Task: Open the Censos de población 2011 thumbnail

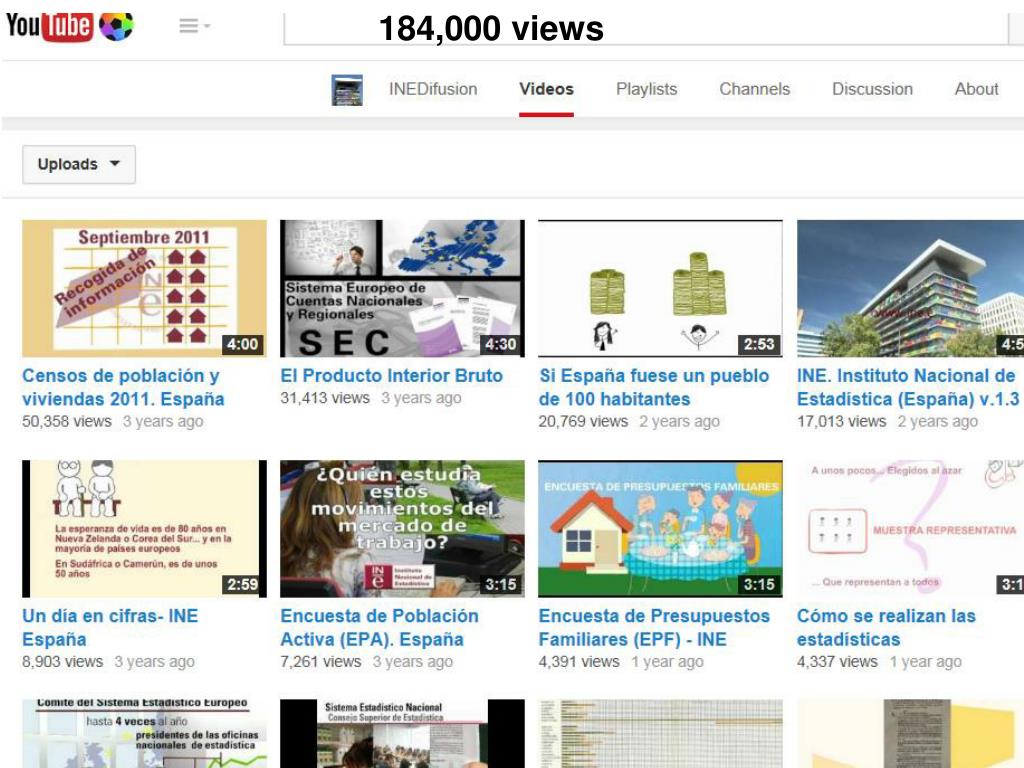Action: (144, 288)
